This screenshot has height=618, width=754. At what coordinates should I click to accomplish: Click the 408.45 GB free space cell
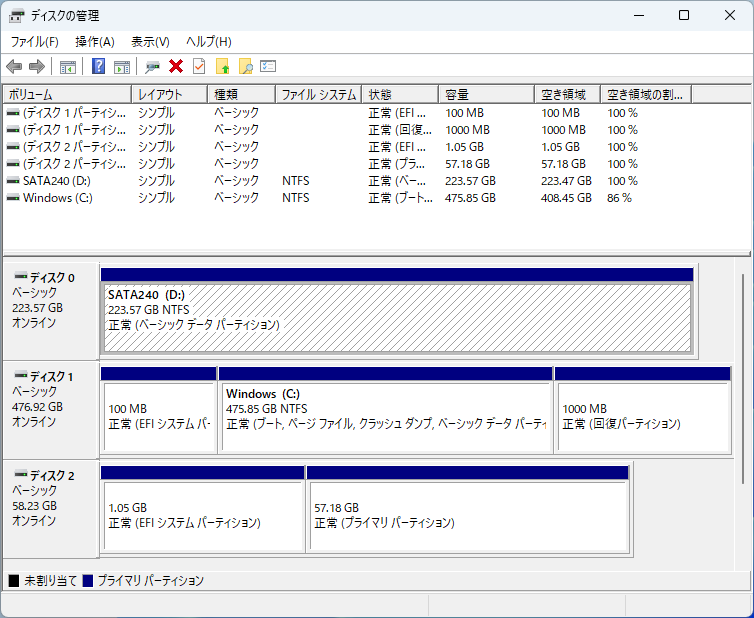pos(566,198)
